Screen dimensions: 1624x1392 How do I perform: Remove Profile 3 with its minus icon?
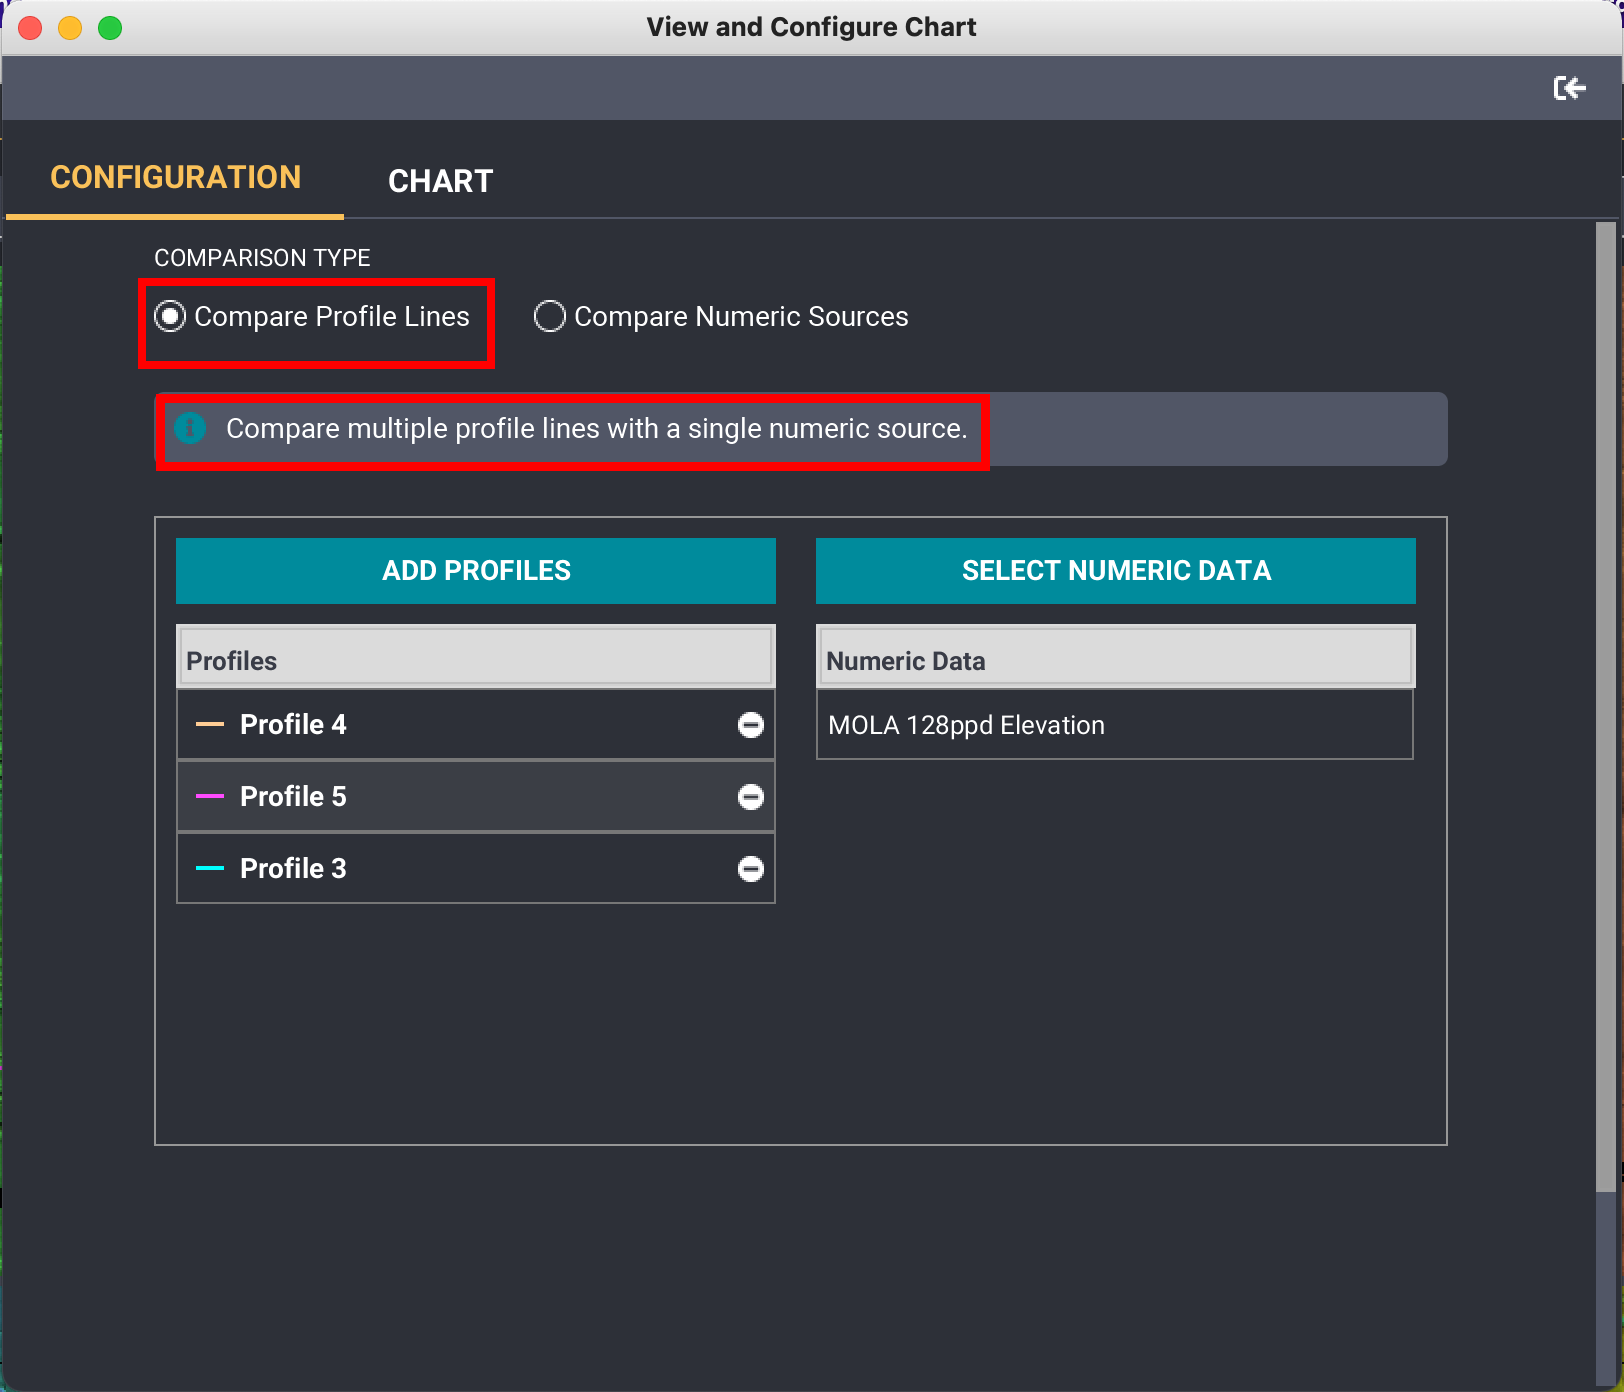(x=751, y=869)
